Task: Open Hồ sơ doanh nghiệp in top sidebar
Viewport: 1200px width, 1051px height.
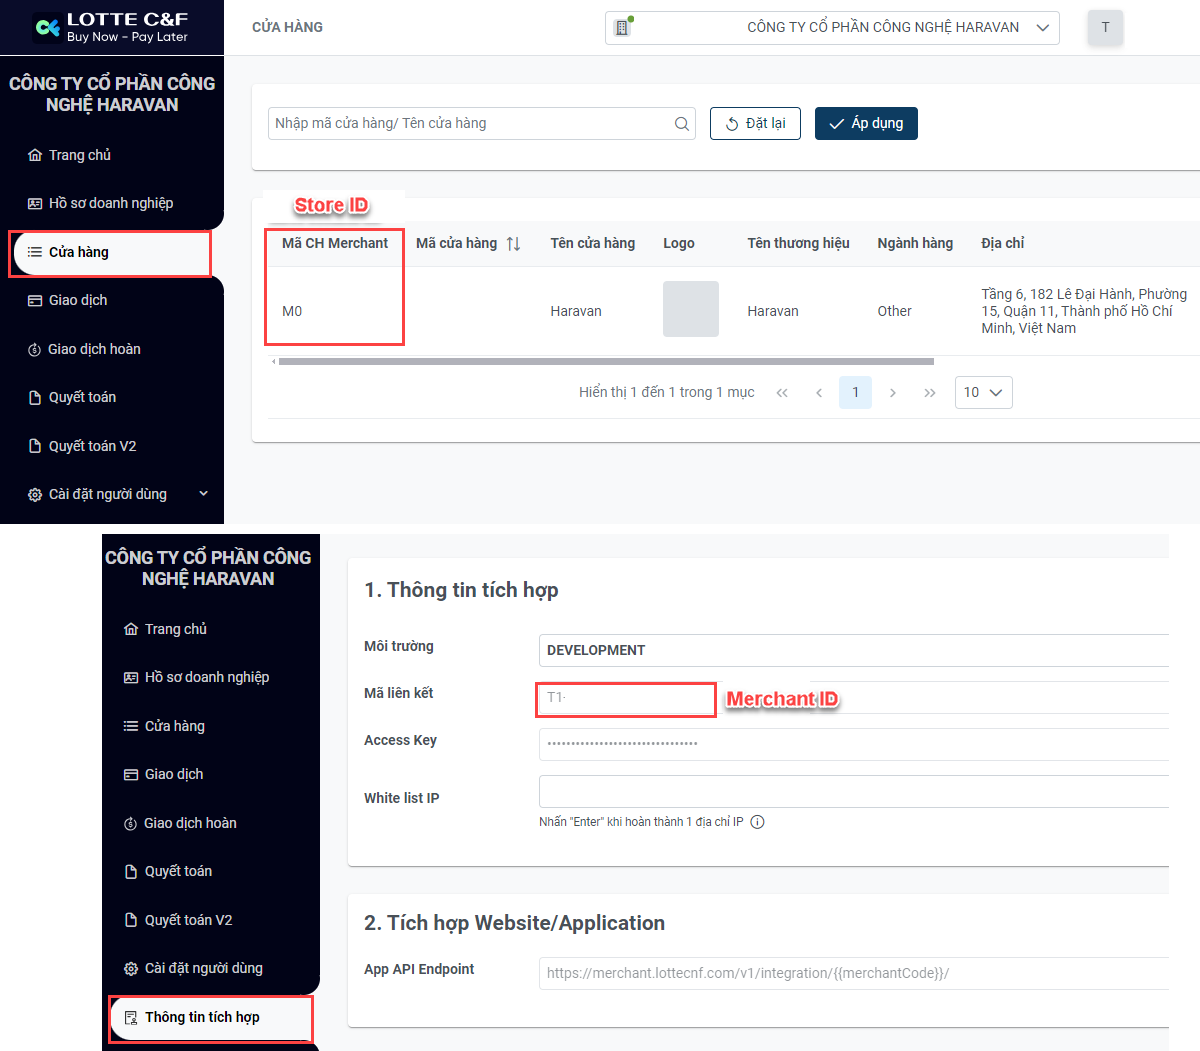Action: click(100, 203)
